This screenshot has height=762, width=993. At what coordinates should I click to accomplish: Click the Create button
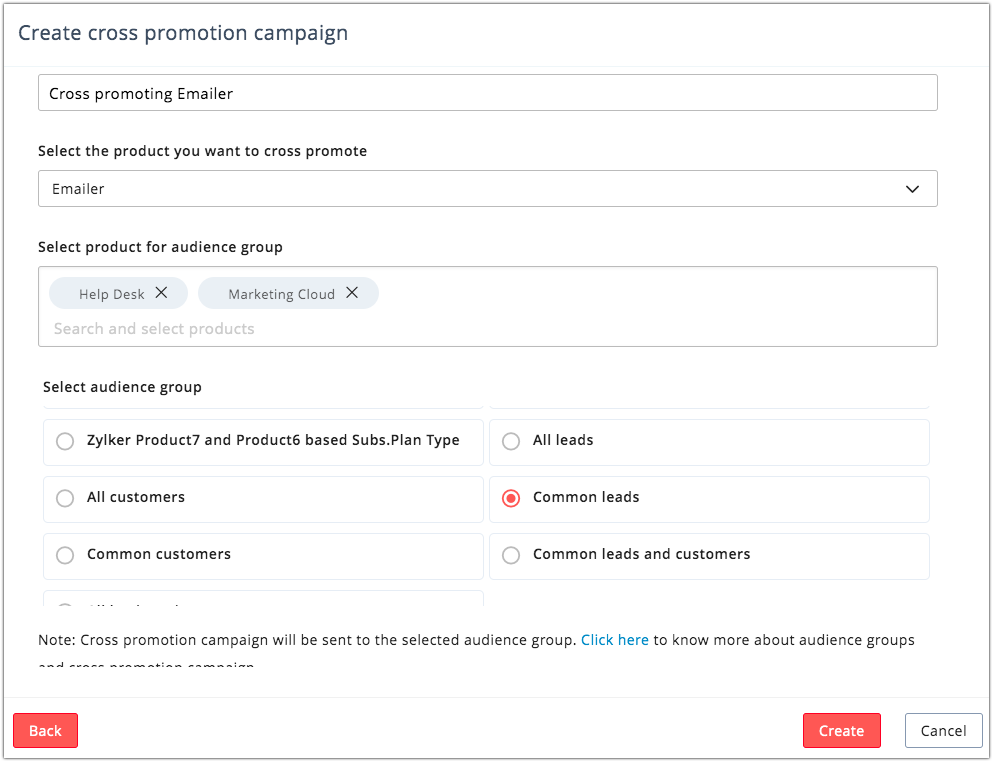pyautogui.click(x=841, y=731)
